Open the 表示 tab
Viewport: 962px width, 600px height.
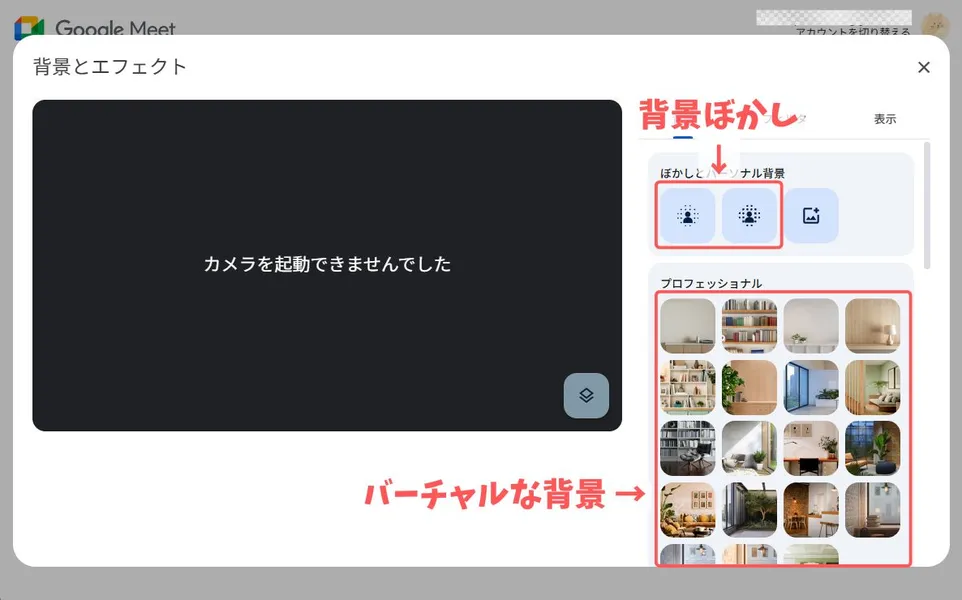(885, 119)
